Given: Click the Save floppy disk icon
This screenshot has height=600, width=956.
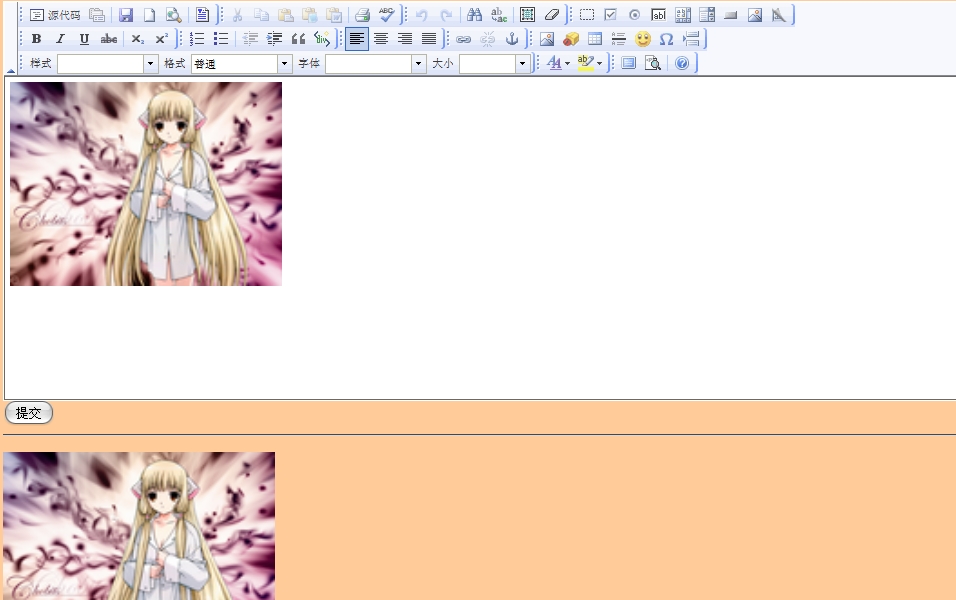Looking at the screenshot, I should 126,15.
